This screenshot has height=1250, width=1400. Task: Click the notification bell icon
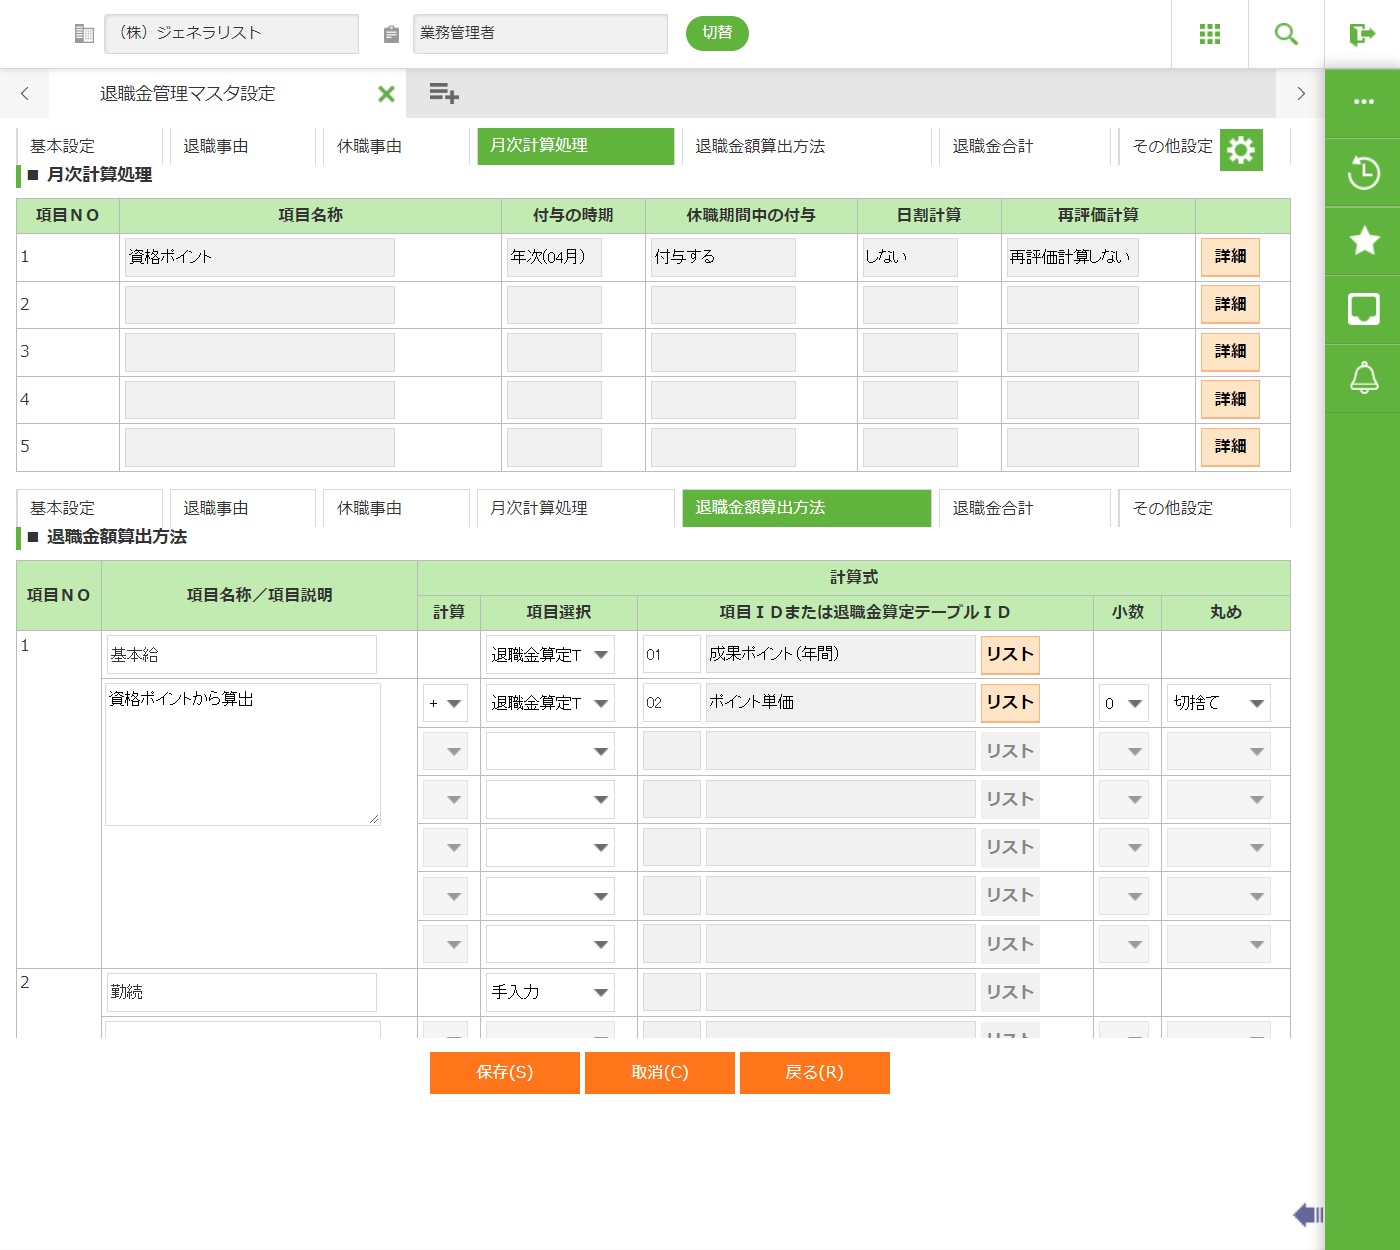1363,378
